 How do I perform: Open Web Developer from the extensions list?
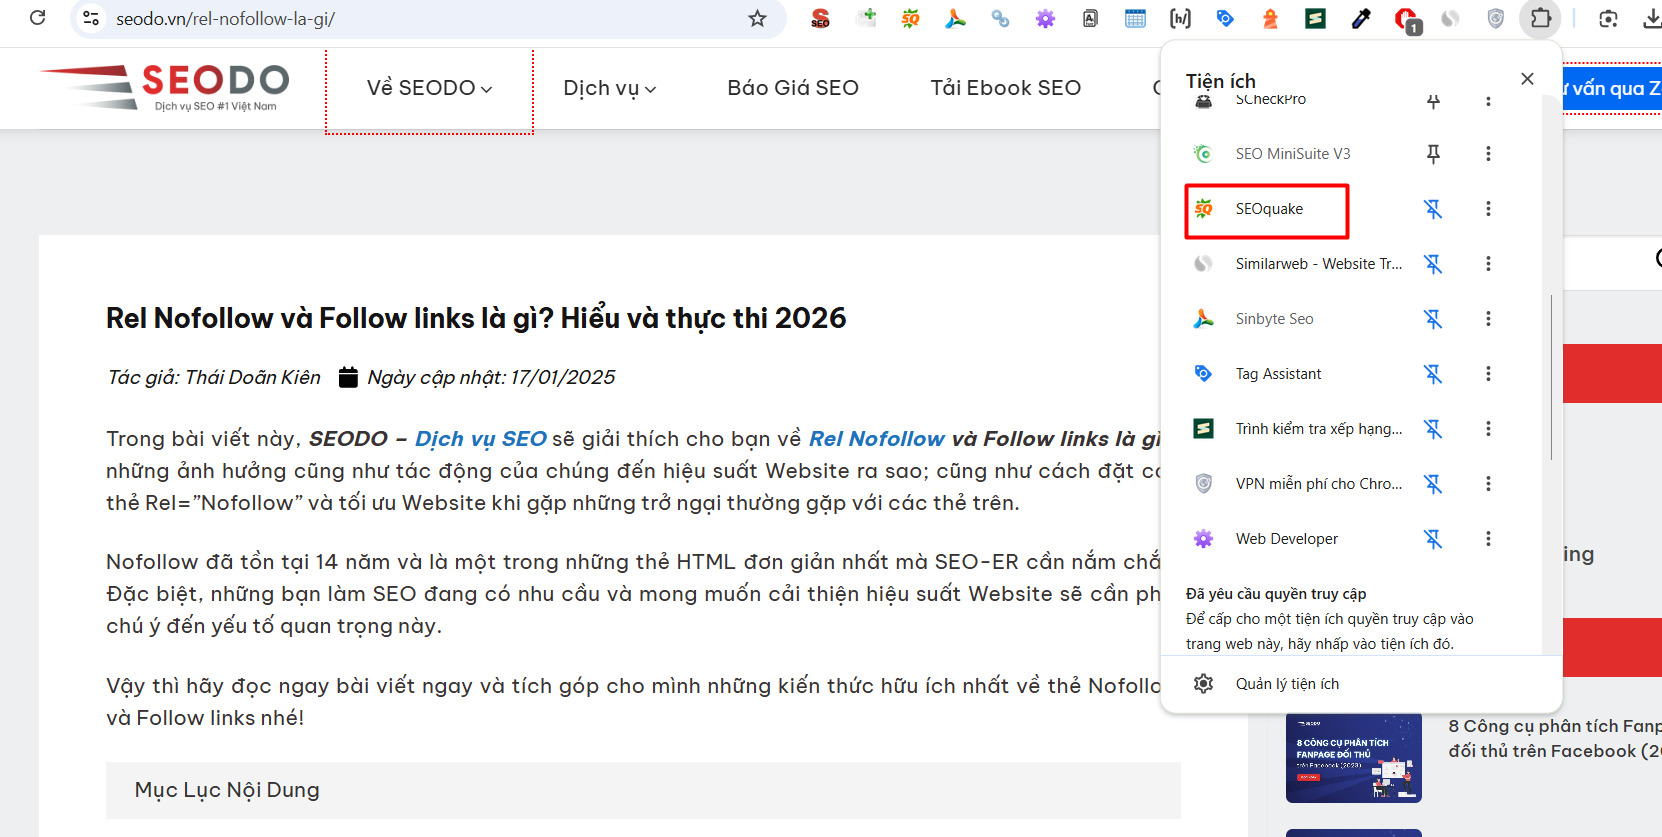tap(1286, 539)
